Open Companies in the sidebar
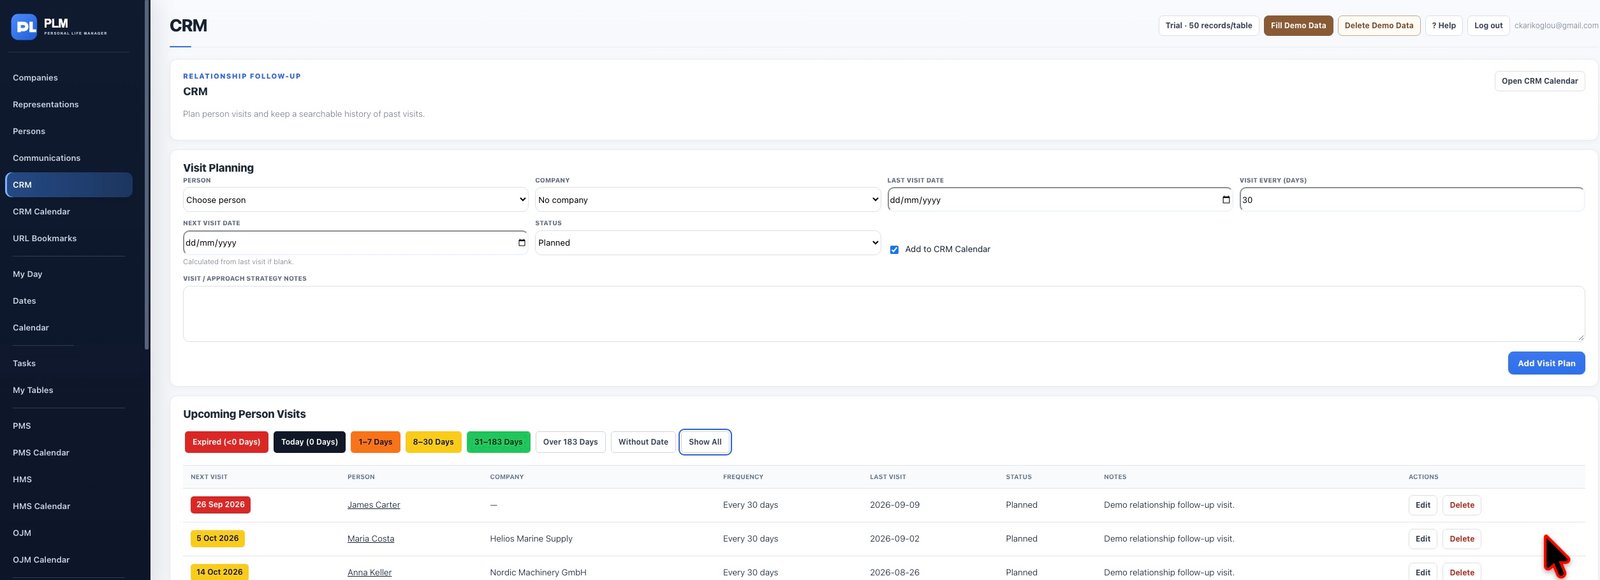Viewport: 1600px width, 580px height. pos(35,78)
